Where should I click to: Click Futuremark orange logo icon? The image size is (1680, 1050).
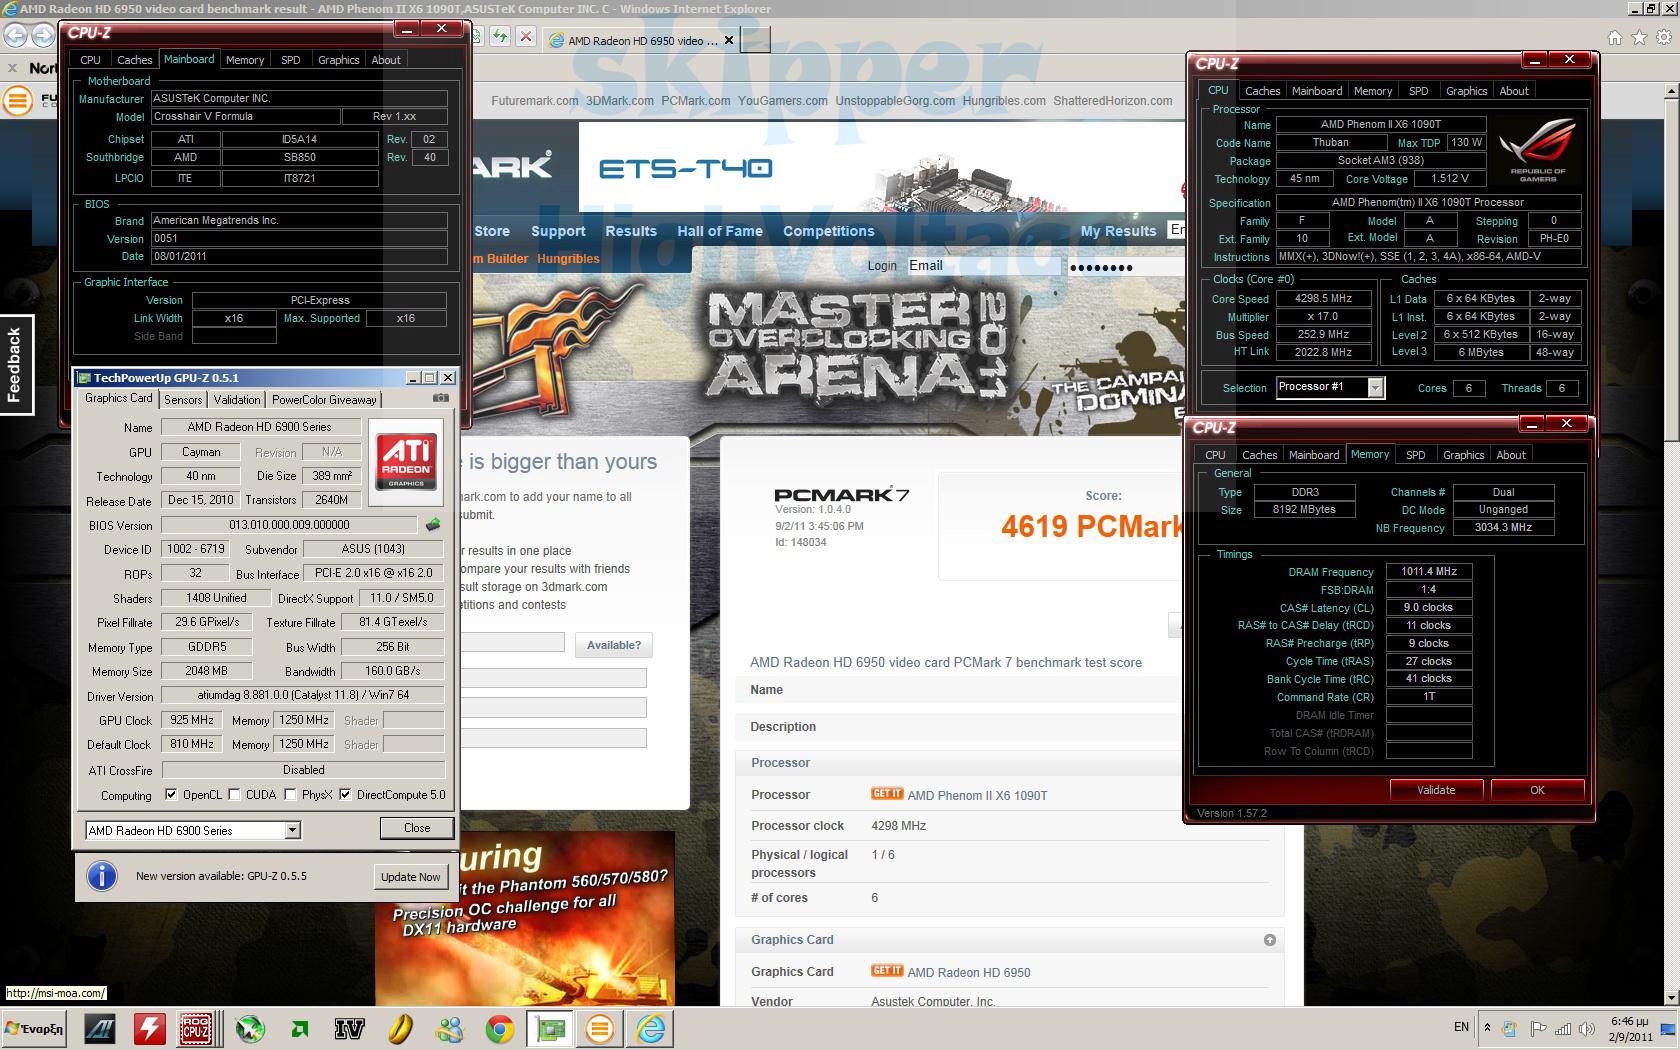tap(17, 100)
